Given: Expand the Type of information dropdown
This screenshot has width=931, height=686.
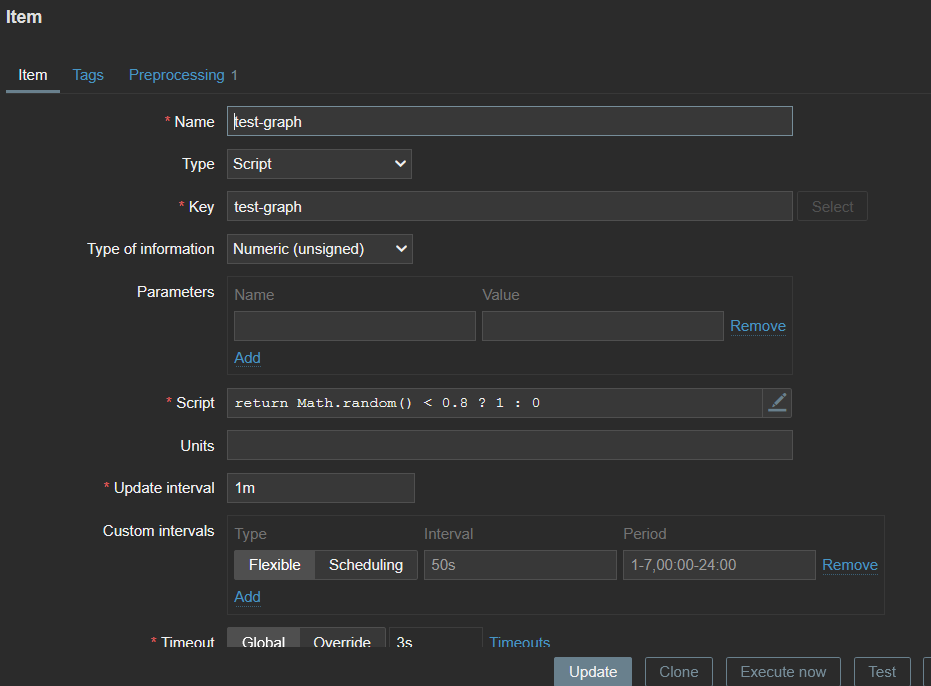Looking at the screenshot, I should pos(319,249).
